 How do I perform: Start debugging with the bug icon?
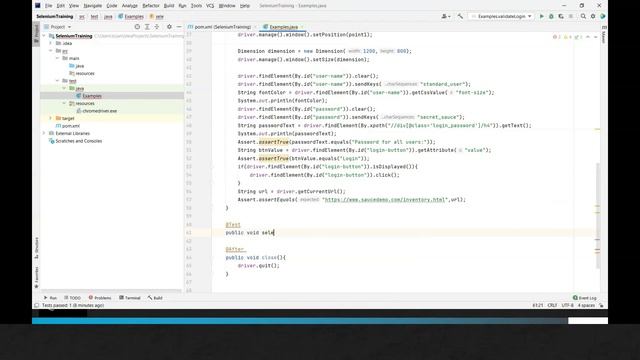click(x=551, y=16)
